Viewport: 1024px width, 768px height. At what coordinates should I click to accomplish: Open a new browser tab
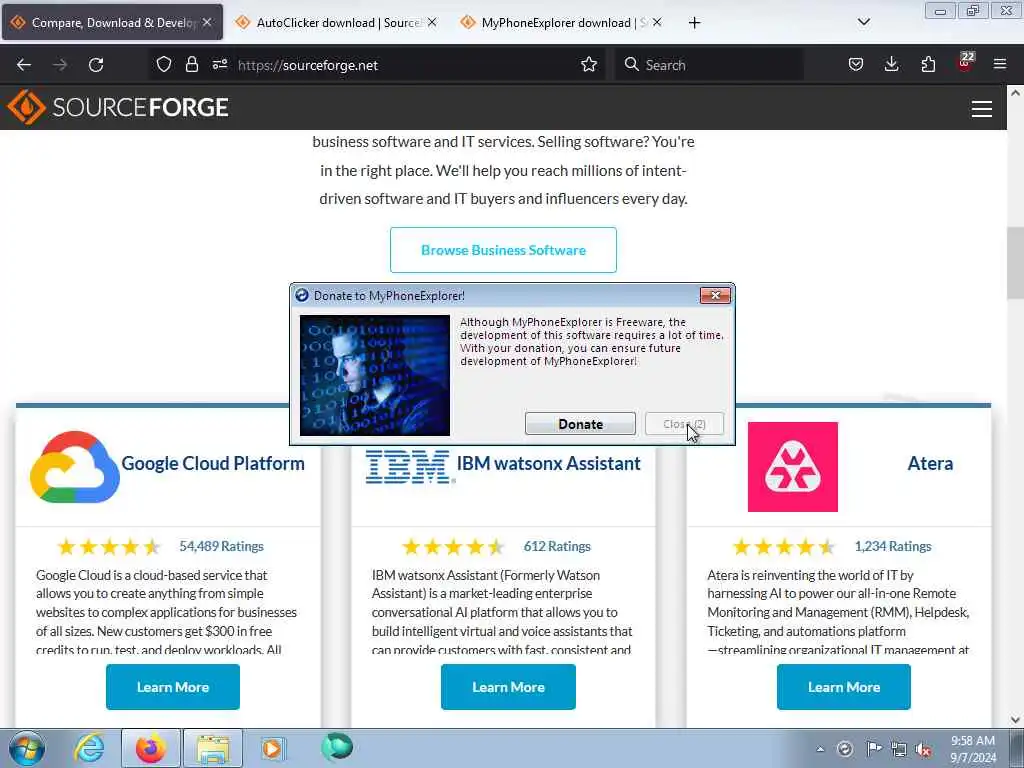[x=694, y=22]
